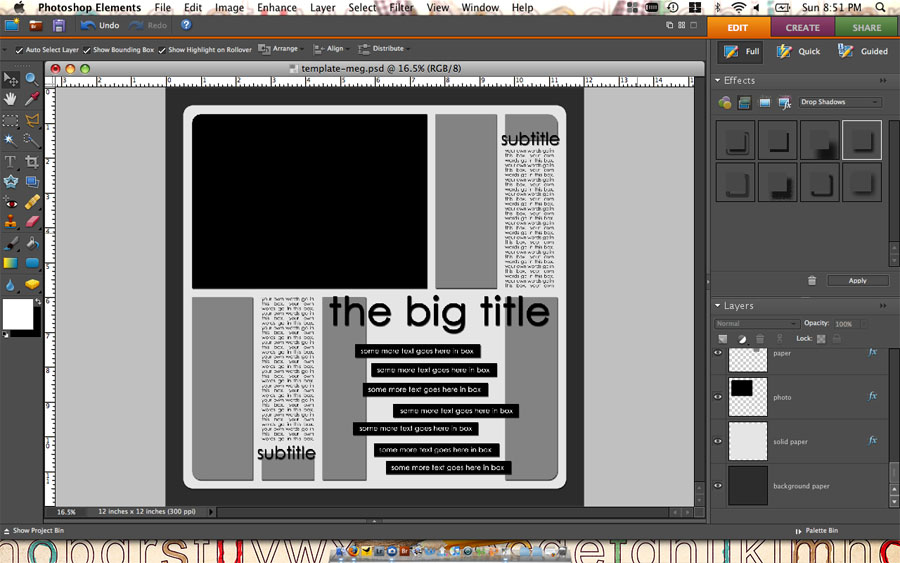Viewport: 900px width, 563px height.
Task: Click the Apply button in Effects
Action: pos(857,281)
